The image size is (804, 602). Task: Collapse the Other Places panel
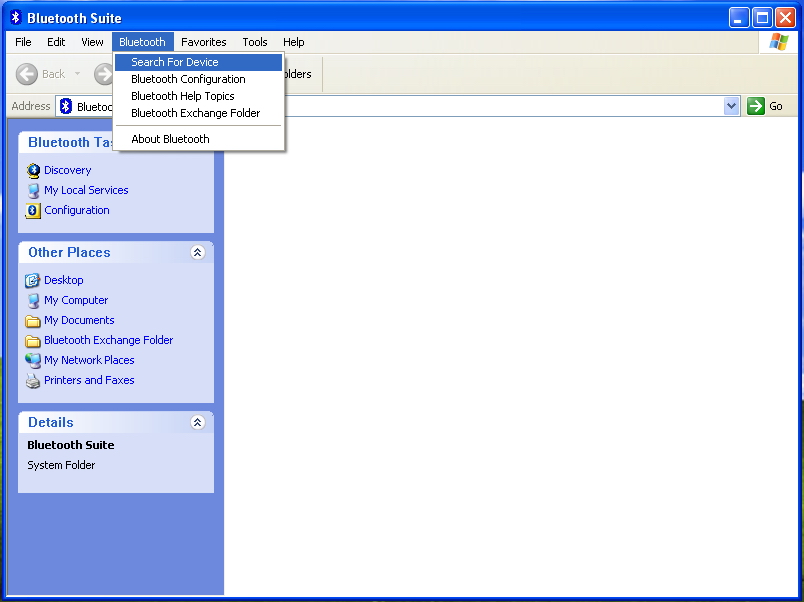(x=197, y=252)
